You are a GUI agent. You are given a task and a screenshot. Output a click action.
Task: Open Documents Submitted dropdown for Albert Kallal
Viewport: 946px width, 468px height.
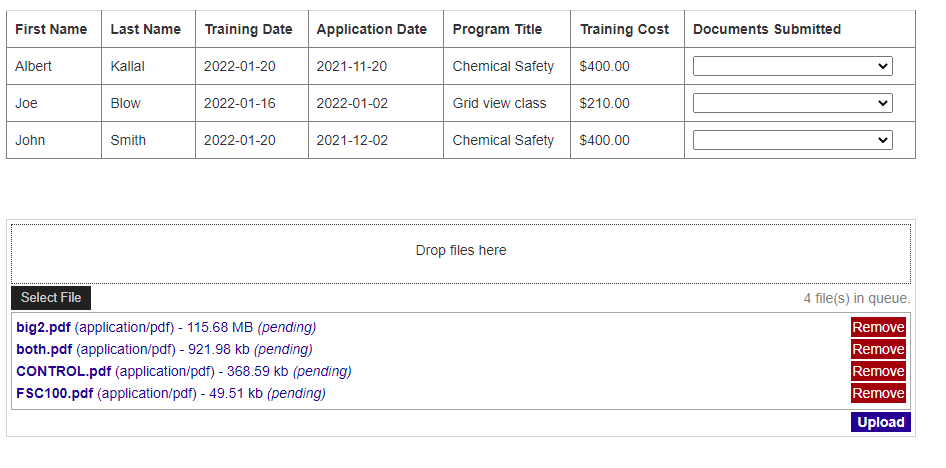[x=792, y=66]
